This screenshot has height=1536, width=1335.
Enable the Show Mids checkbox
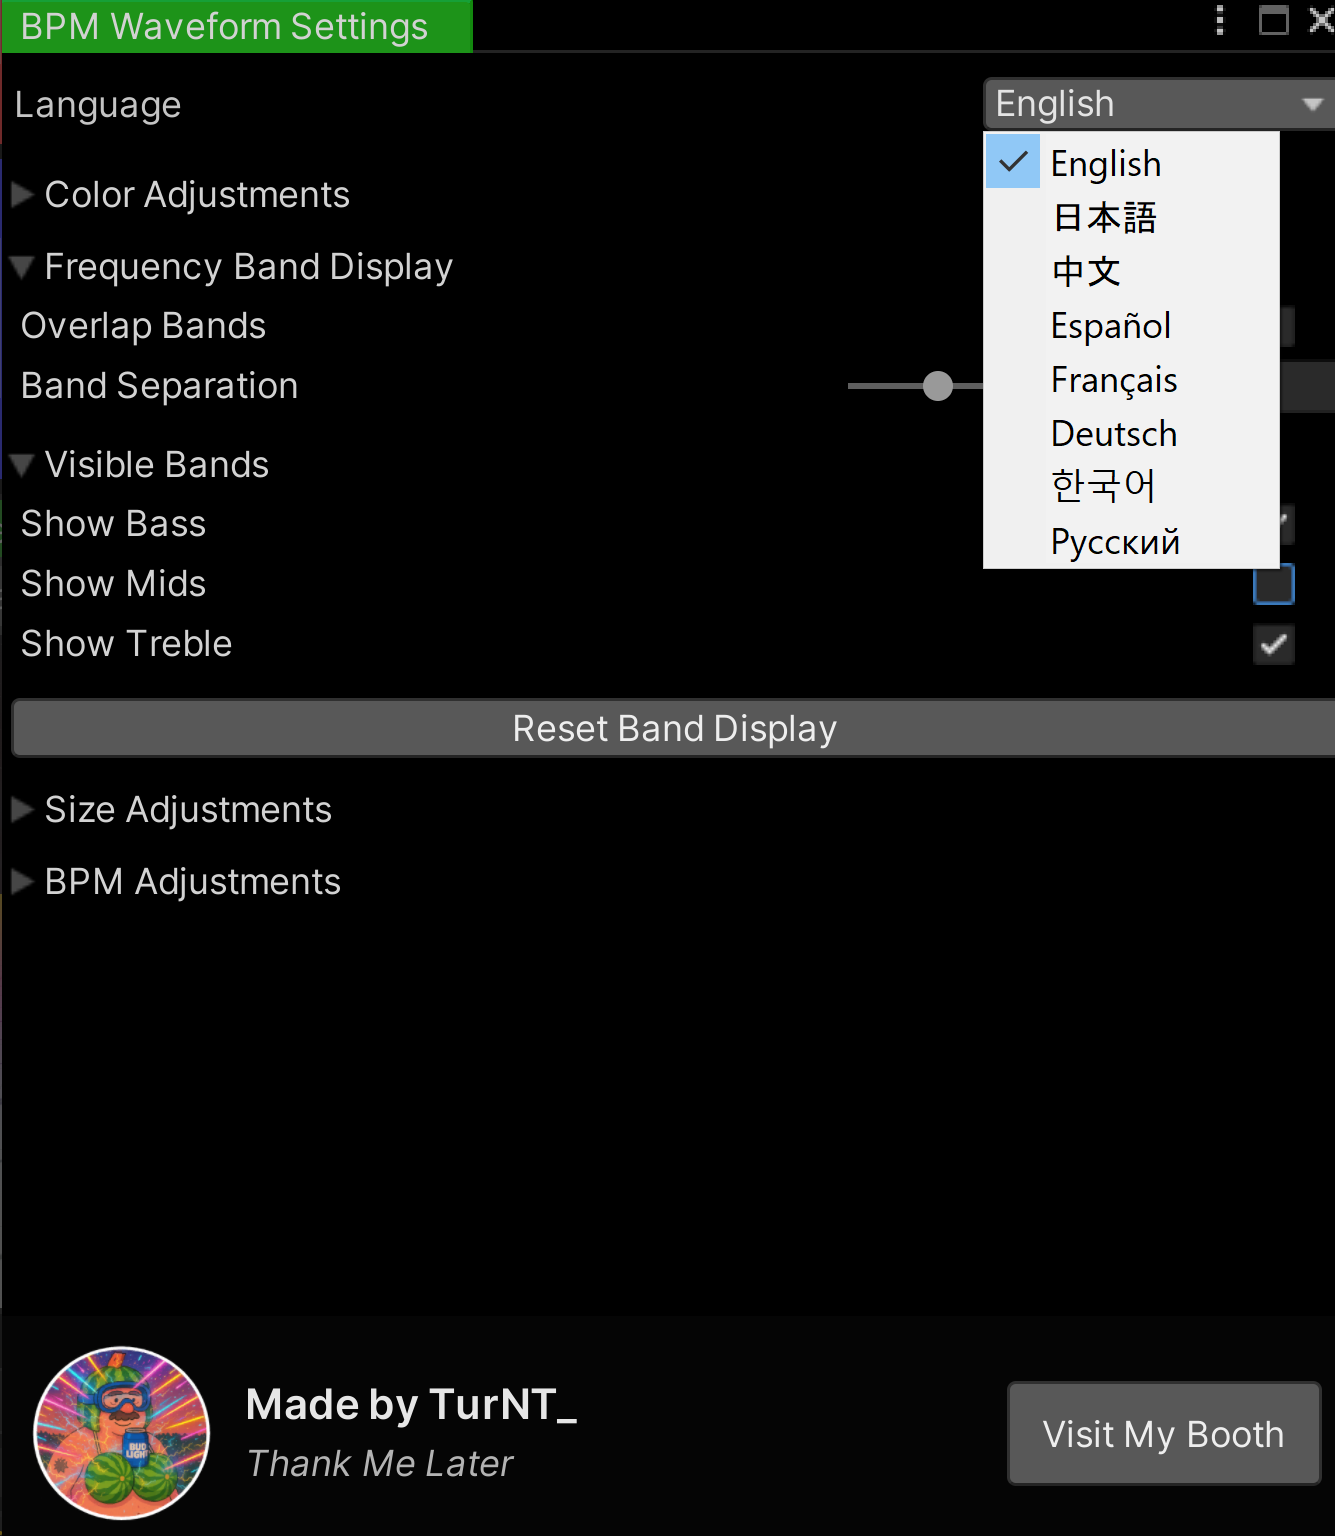pyautogui.click(x=1273, y=584)
